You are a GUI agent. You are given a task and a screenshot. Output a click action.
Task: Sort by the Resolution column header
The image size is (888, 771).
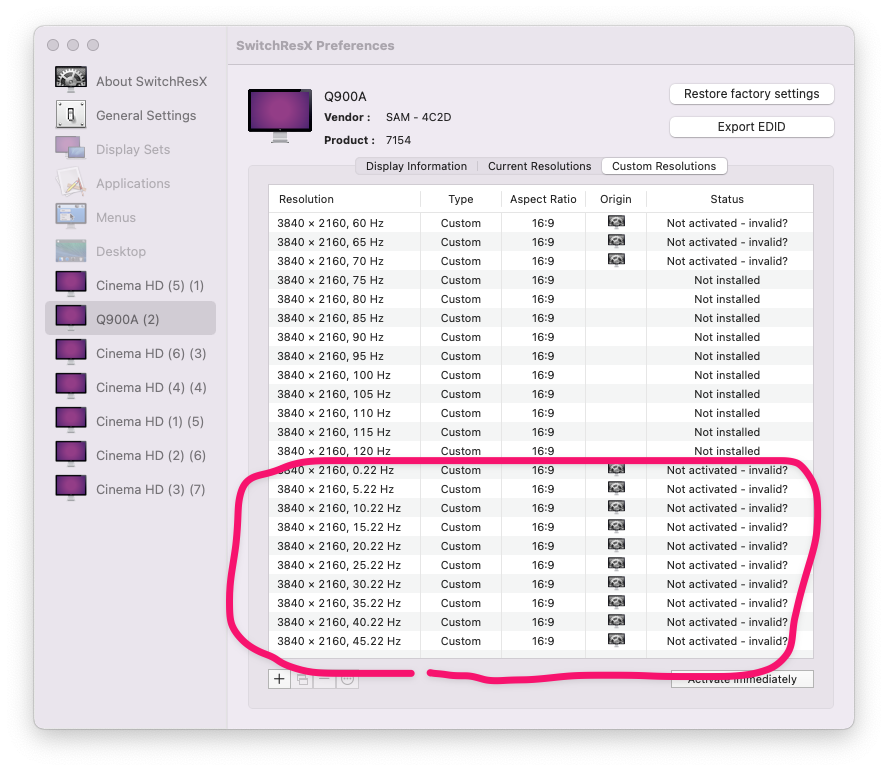[x=344, y=199]
